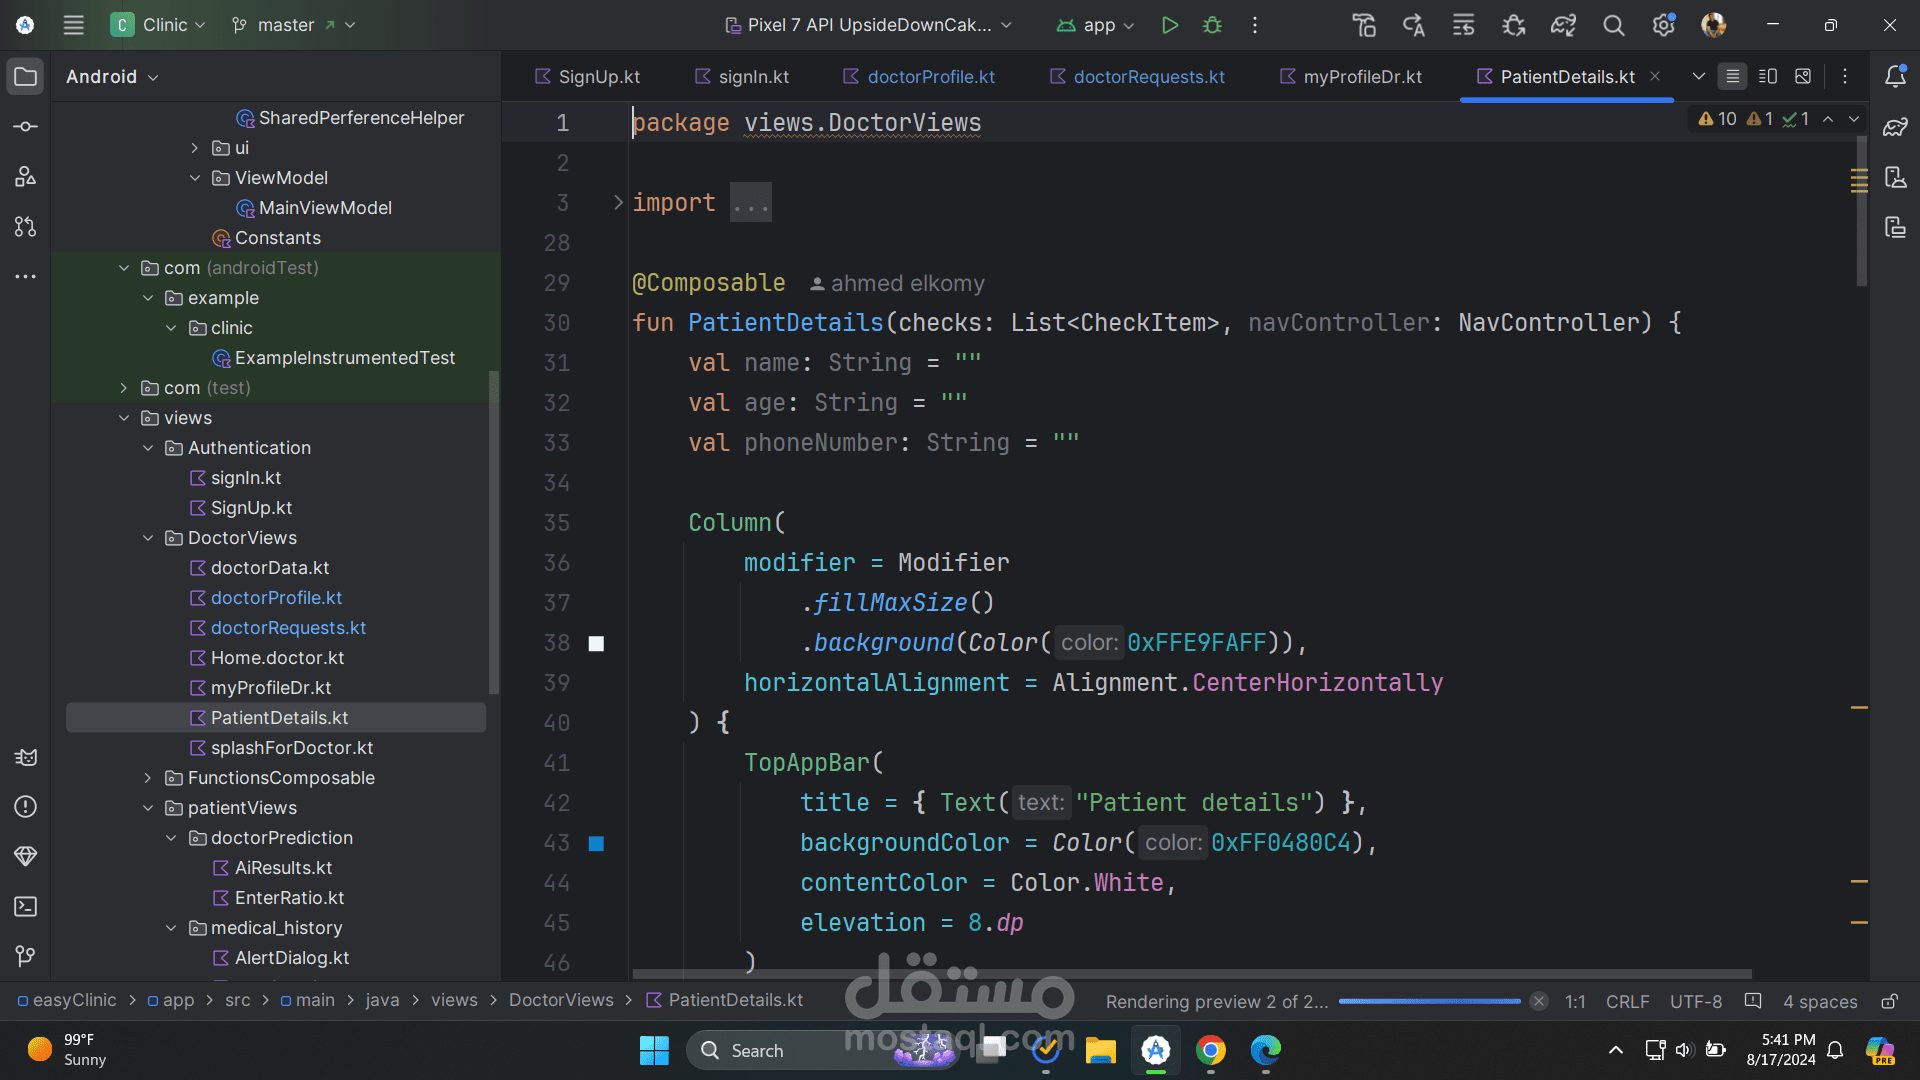The width and height of the screenshot is (1920, 1080).
Task: Open the Logcat tool window
Action: [26, 757]
